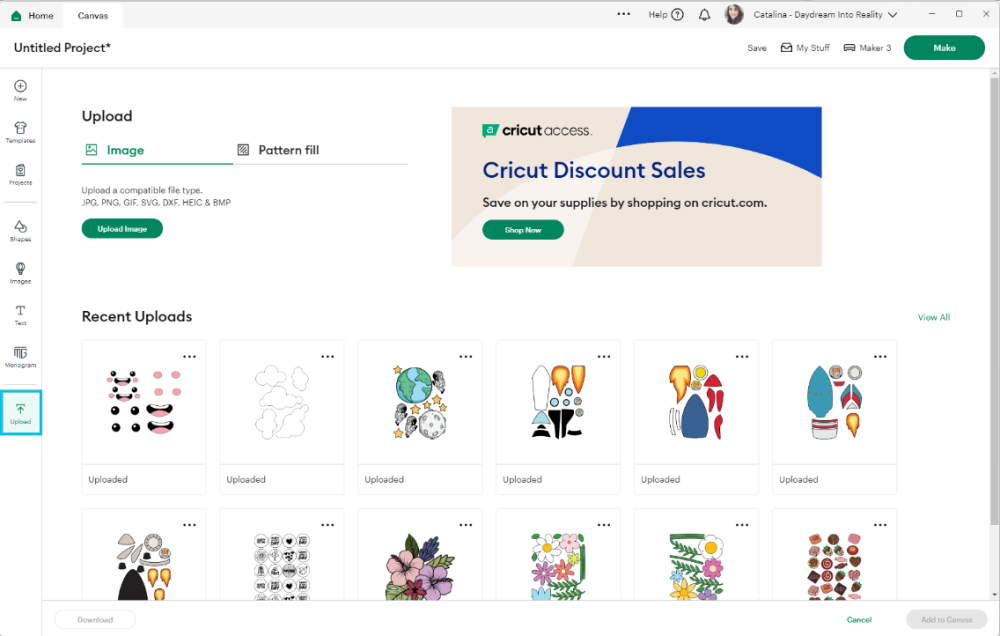Select the earth and astronauts thumbnail
The image size is (1000, 636).
click(x=420, y=402)
